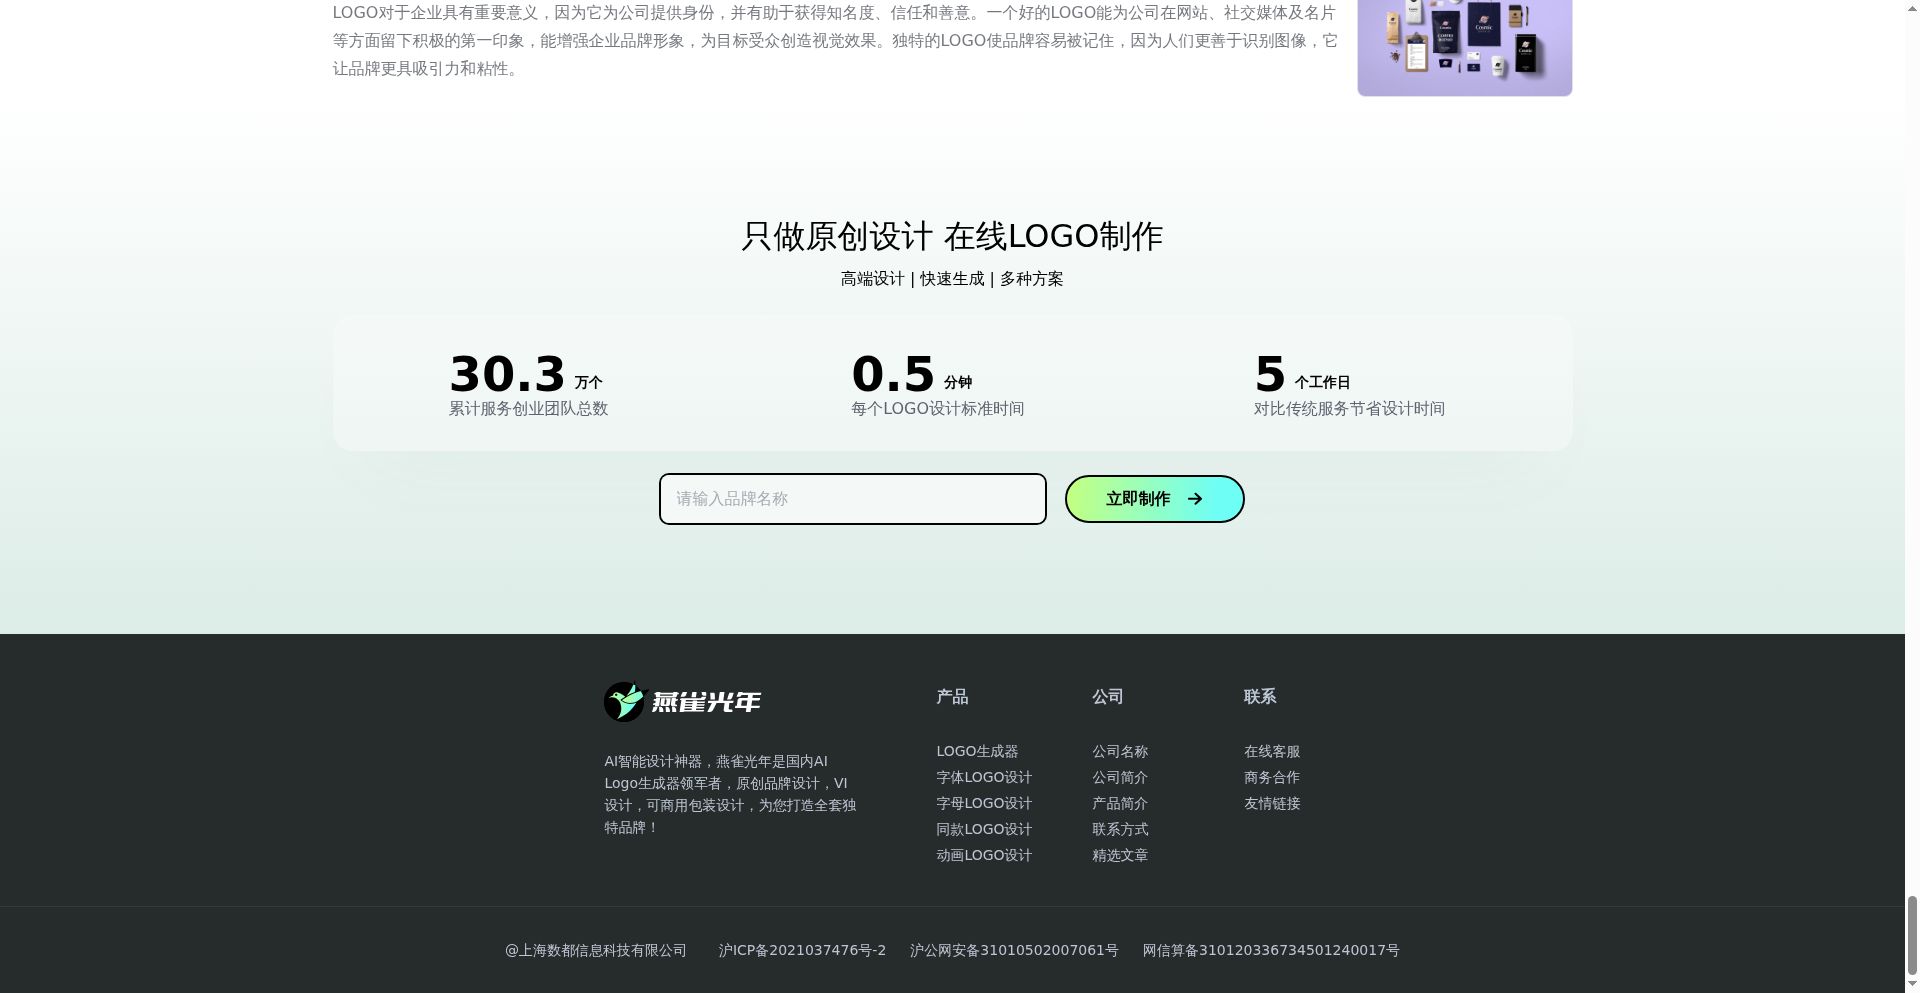Open the 精选文章 articles link

(x=1119, y=855)
